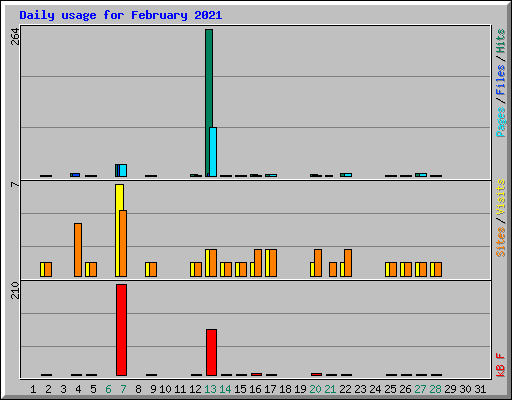This screenshot has height=400, width=512.
Task: Click day label '24' on the x-axis
Action: pos(375,389)
